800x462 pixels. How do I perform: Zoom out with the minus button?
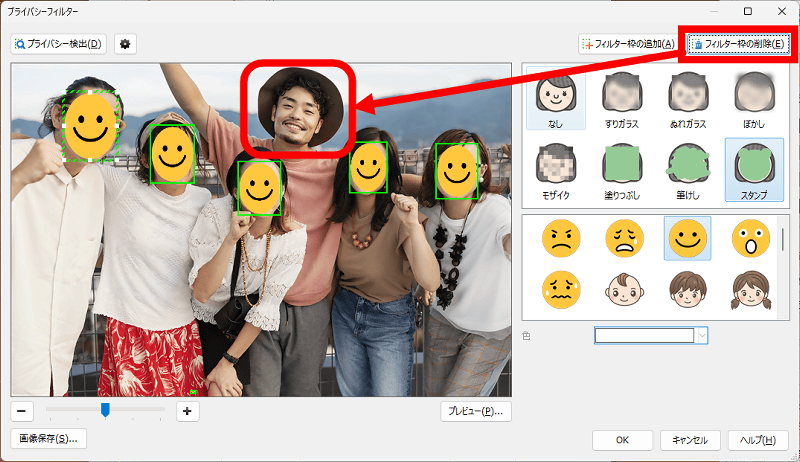click(x=23, y=410)
